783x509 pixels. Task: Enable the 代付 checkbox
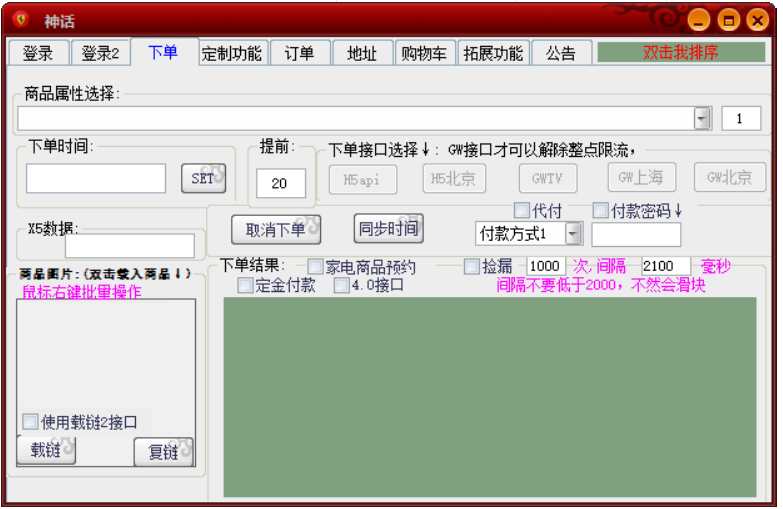point(522,211)
